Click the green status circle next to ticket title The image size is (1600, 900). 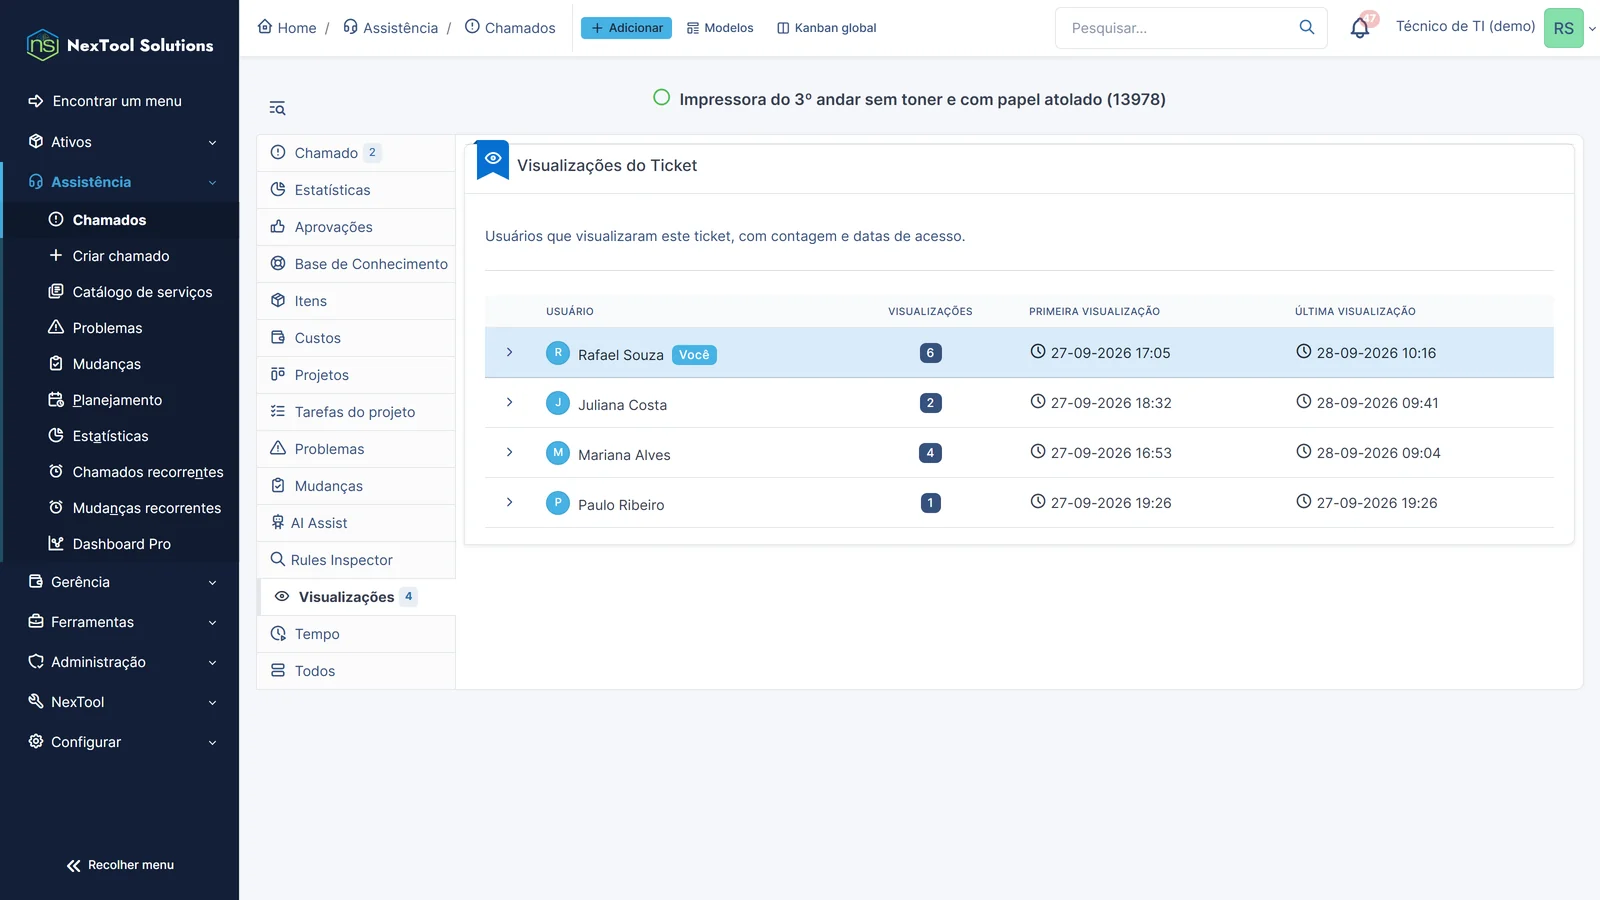661,98
